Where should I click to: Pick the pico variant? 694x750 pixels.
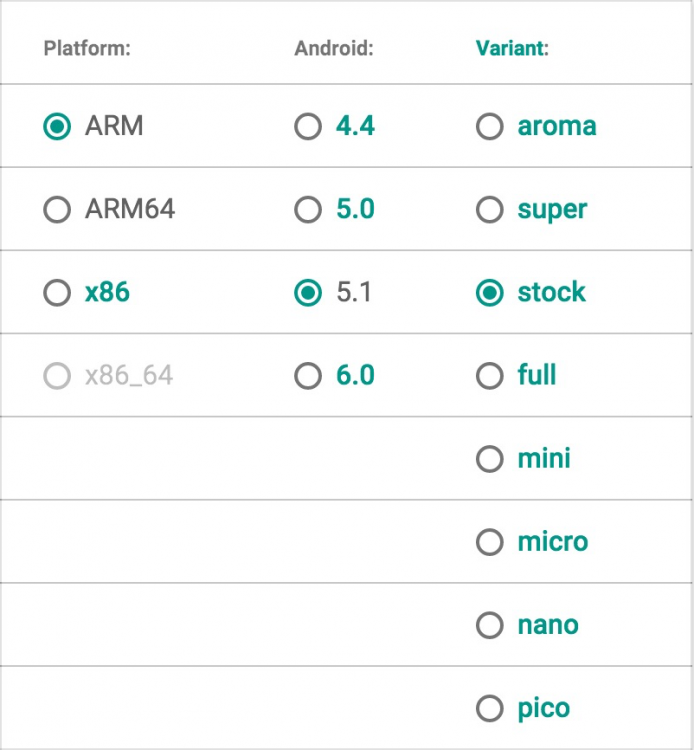[489, 708]
